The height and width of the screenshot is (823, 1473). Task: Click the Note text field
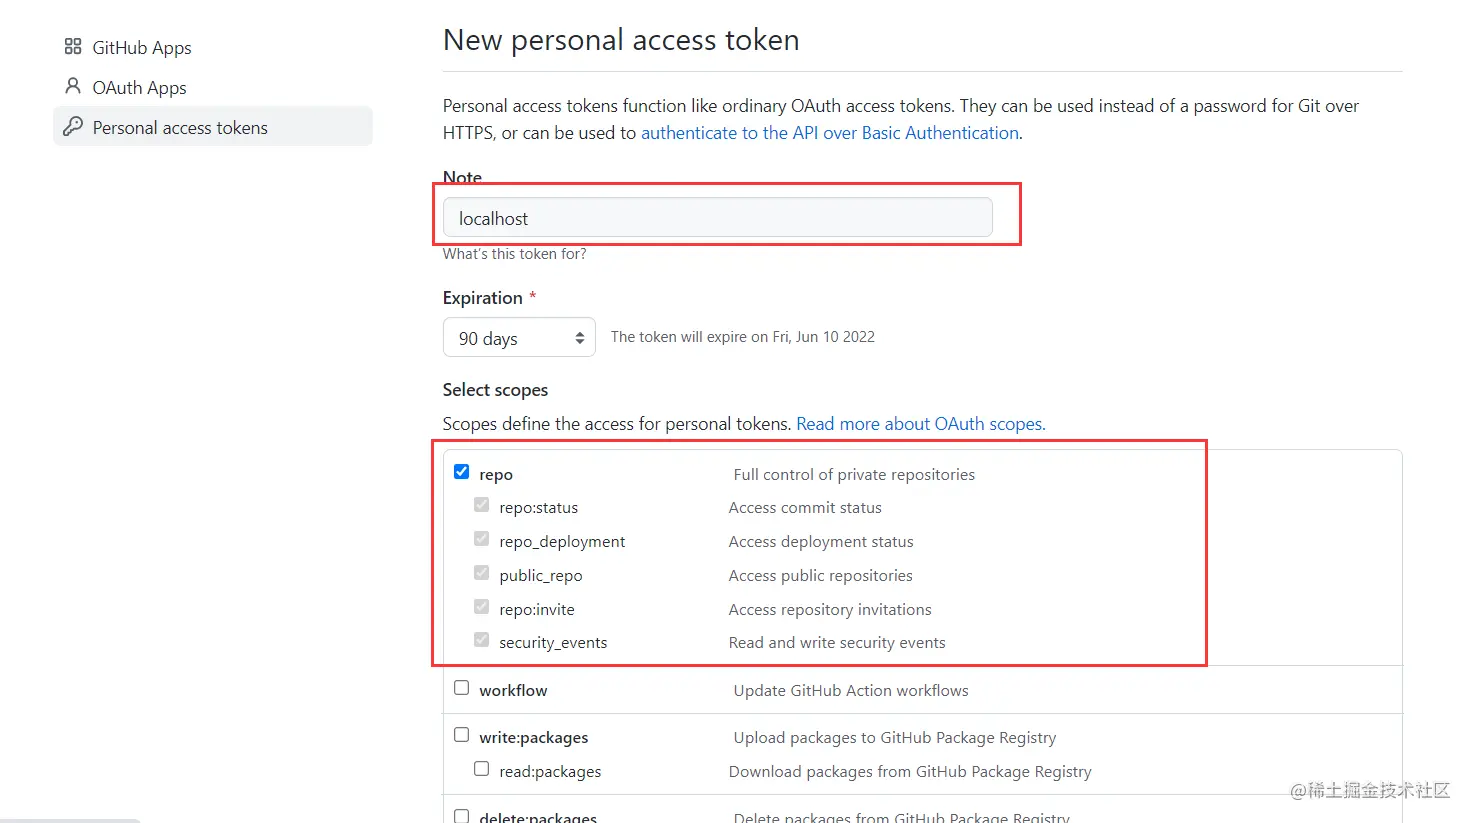click(717, 218)
